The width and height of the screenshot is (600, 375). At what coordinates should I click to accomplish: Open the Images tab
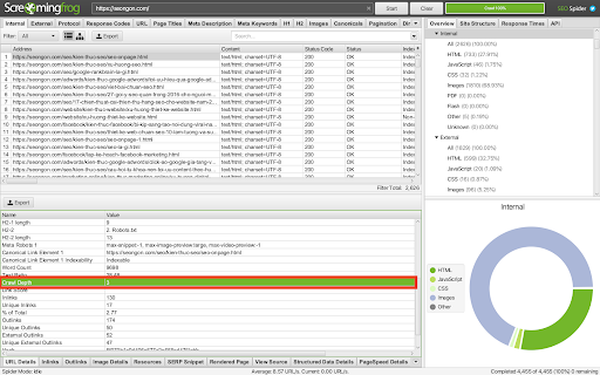[x=318, y=23]
